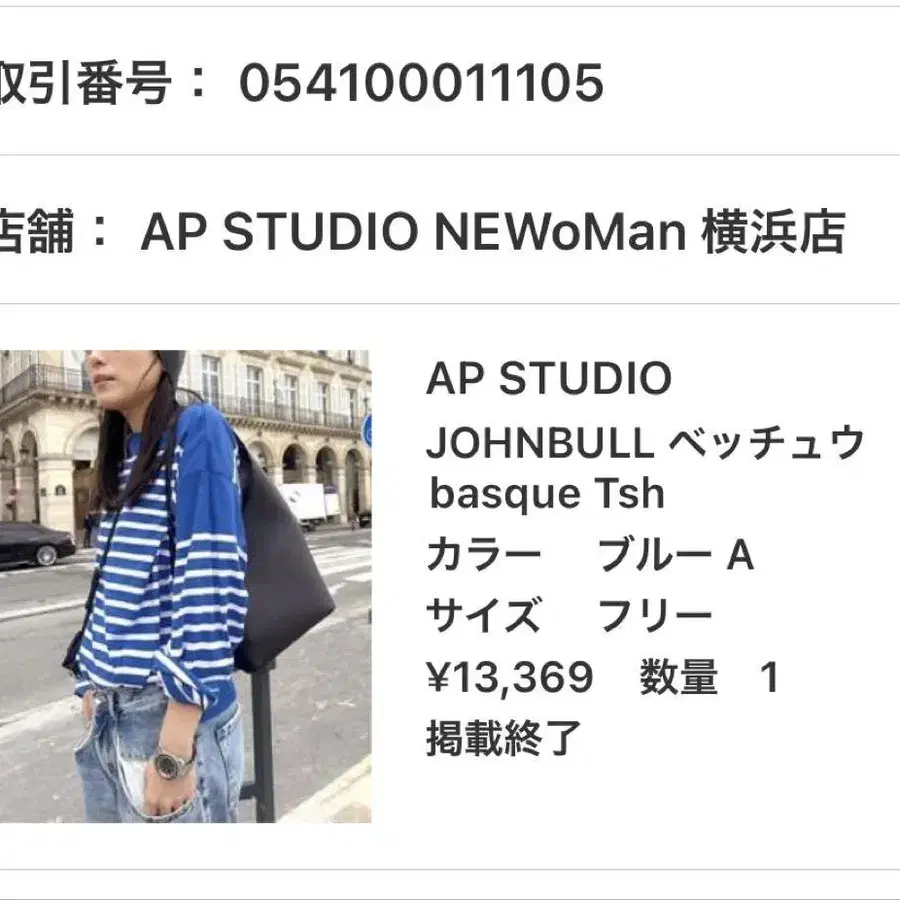Open the blue striped shirt product thumbnail
Viewport: 900px width, 900px height.
click(185, 586)
